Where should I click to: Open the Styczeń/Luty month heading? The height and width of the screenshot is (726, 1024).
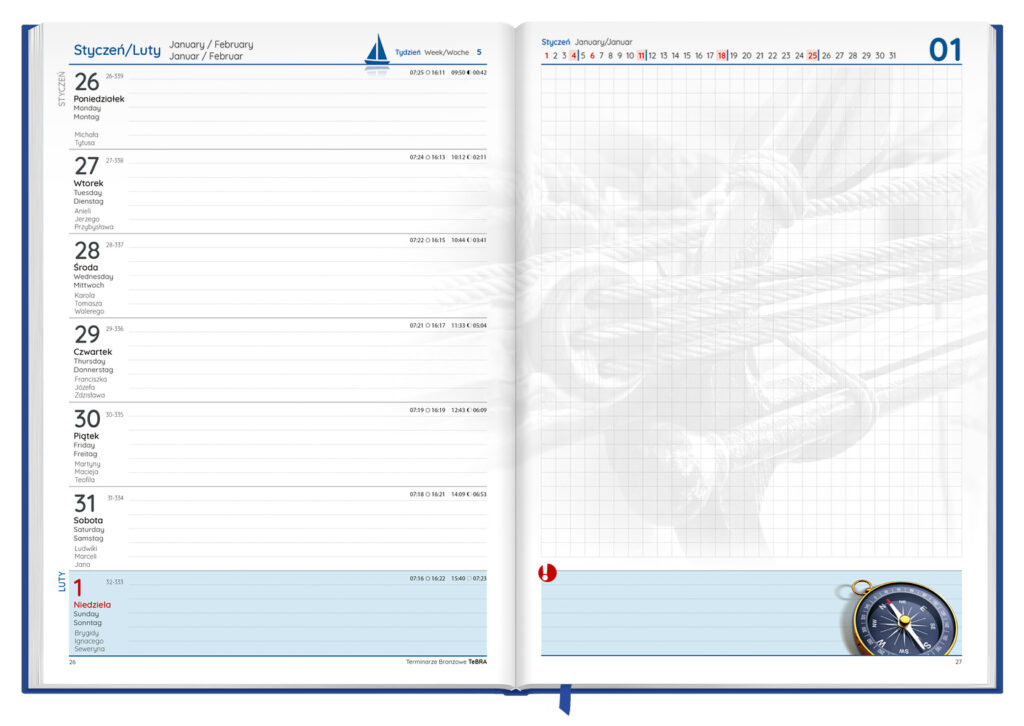click(x=117, y=50)
